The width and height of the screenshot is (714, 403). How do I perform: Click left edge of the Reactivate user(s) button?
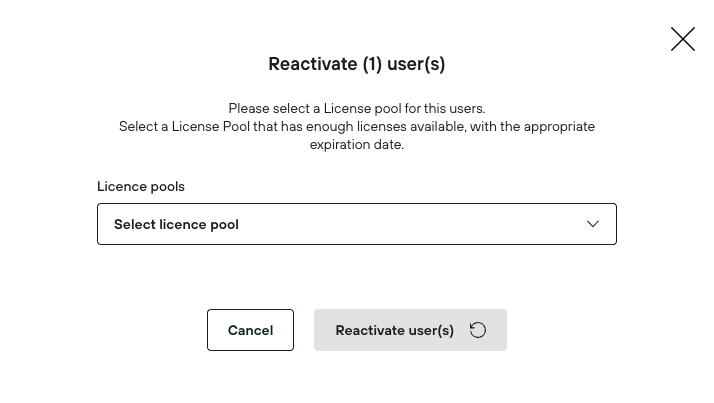click(322, 330)
